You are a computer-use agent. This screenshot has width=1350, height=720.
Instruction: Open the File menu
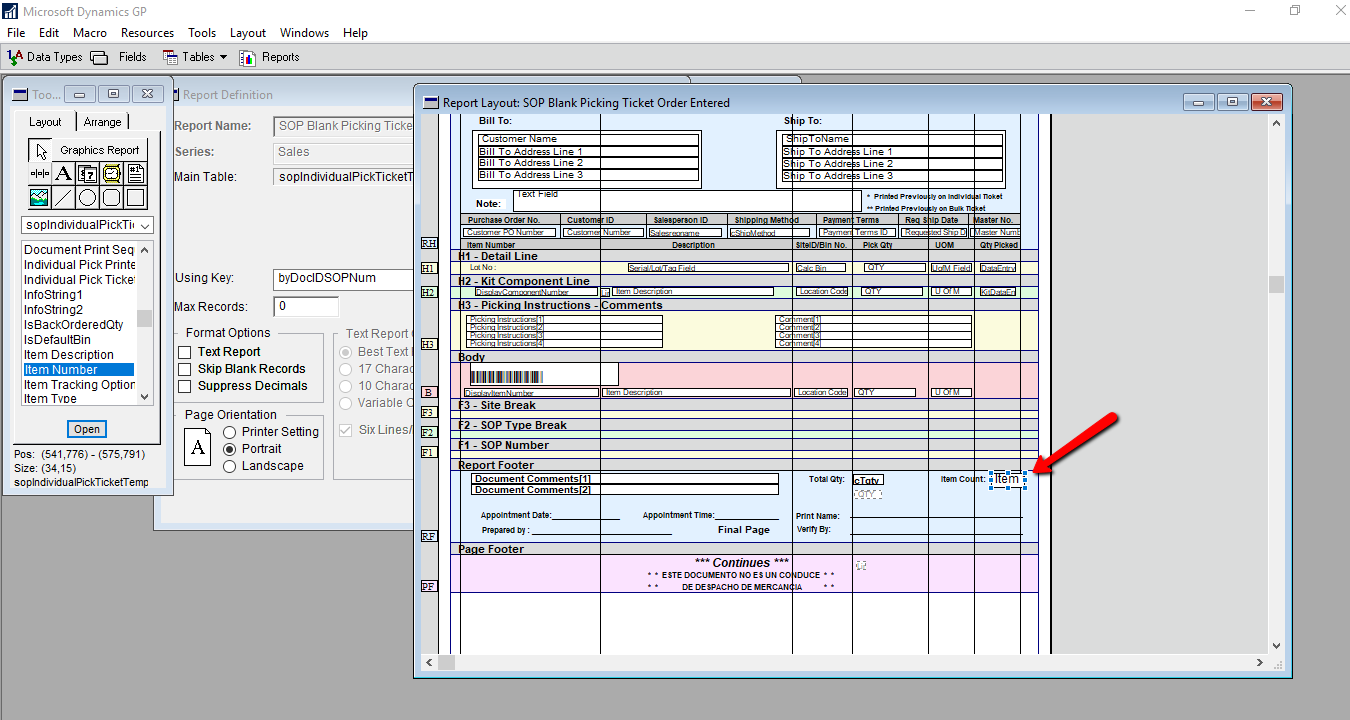(x=16, y=33)
